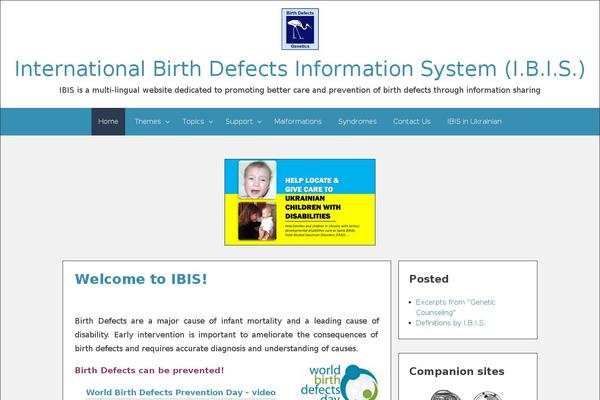Open the International Birth Defects Information System title
This screenshot has height=400, width=600.
[x=300, y=69]
